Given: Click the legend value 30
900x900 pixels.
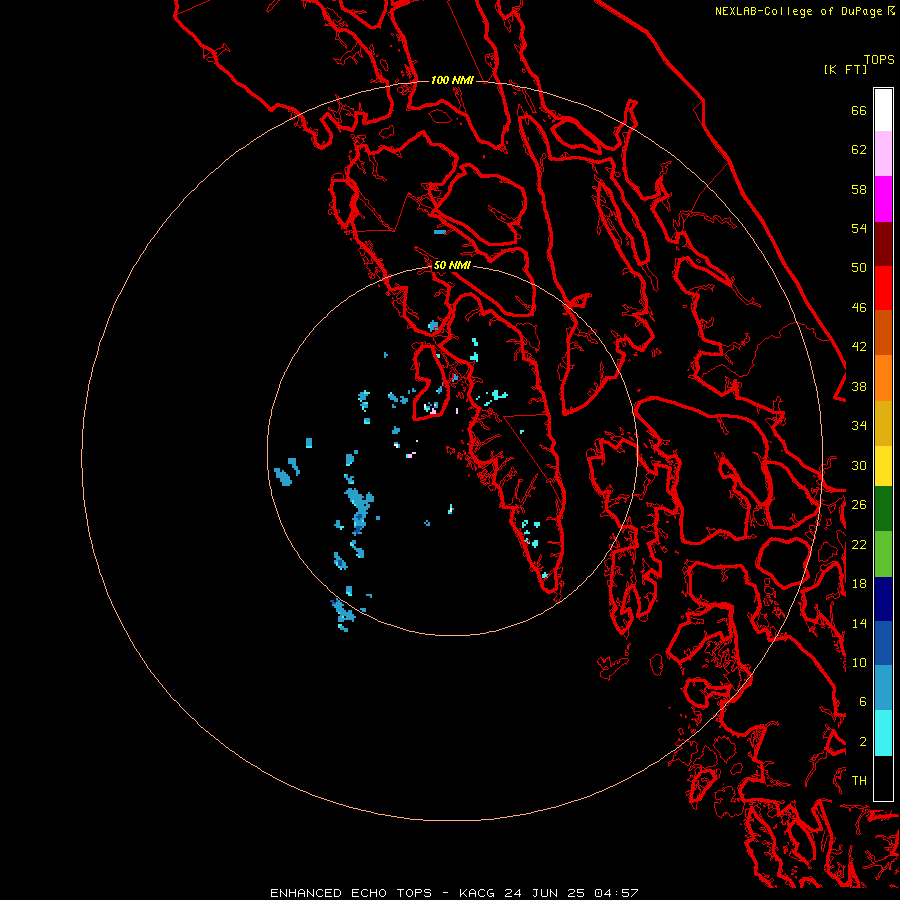Looking at the screenshot, I should (x=859, y=465).
